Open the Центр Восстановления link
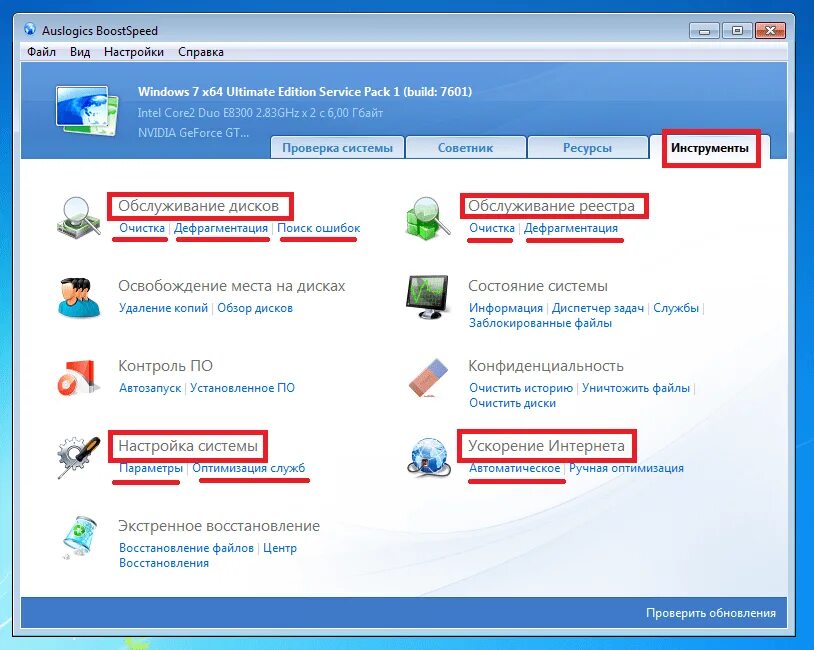Viewport: 814px width, 650px height. (x=208, y=556)
